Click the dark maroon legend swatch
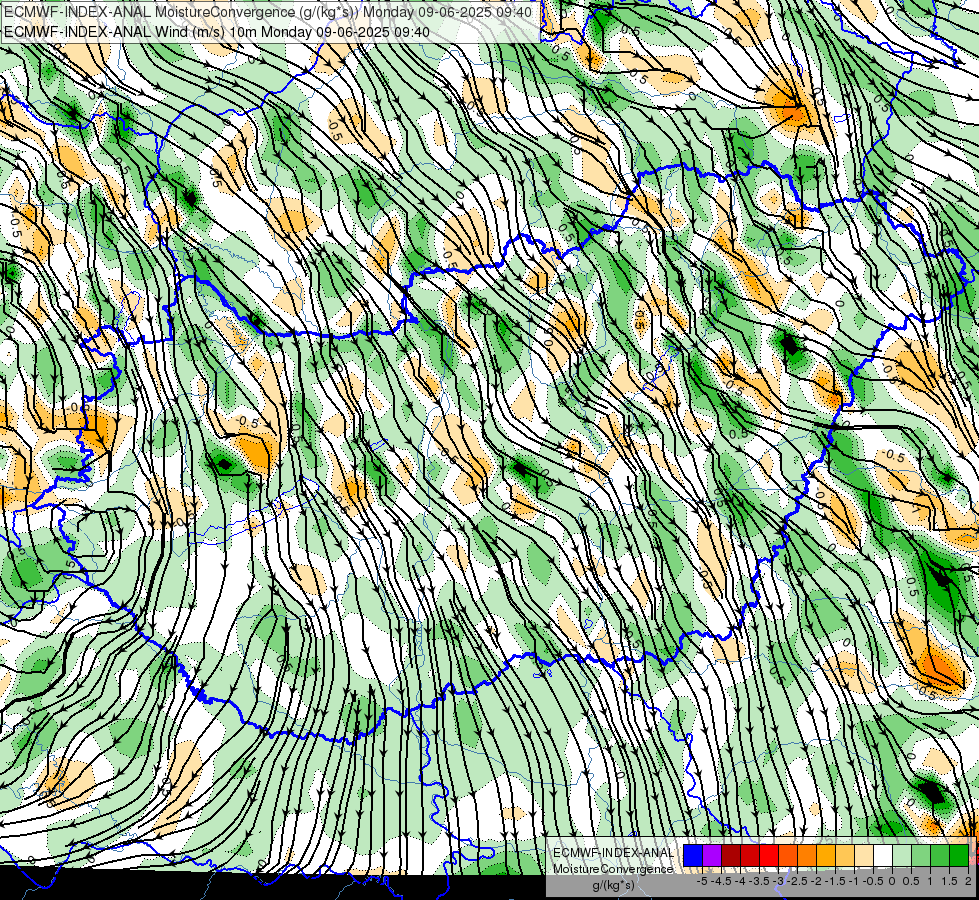Screen dimensions: 979x900 point(731,856)
